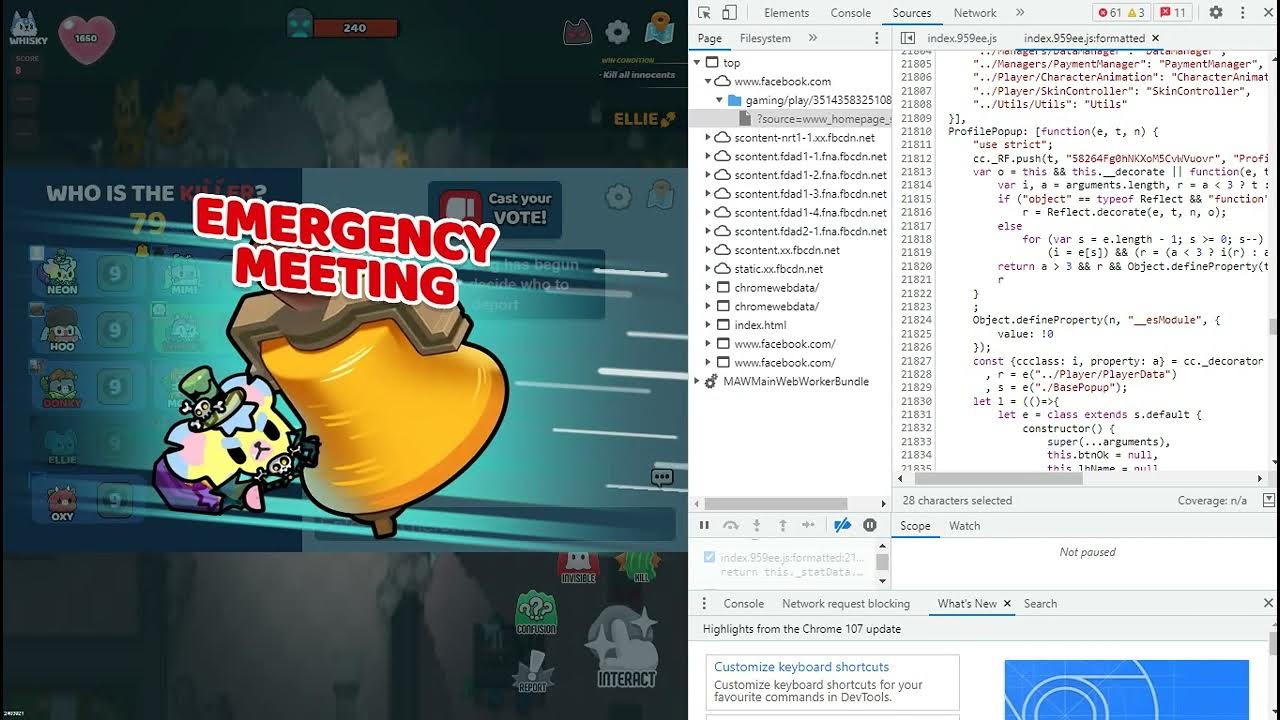Toggle deactivate breakpoints button
Screen dimensions: 1280x720
click(x=842, y=525)
